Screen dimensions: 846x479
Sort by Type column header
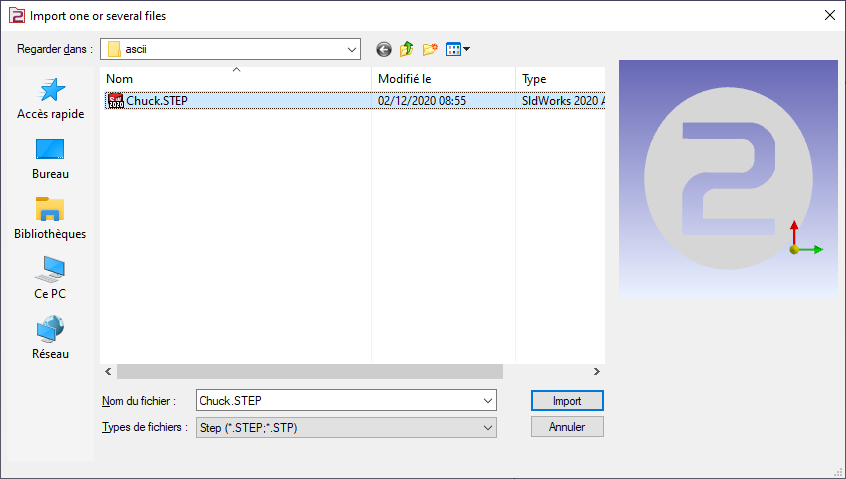[558, 79]
